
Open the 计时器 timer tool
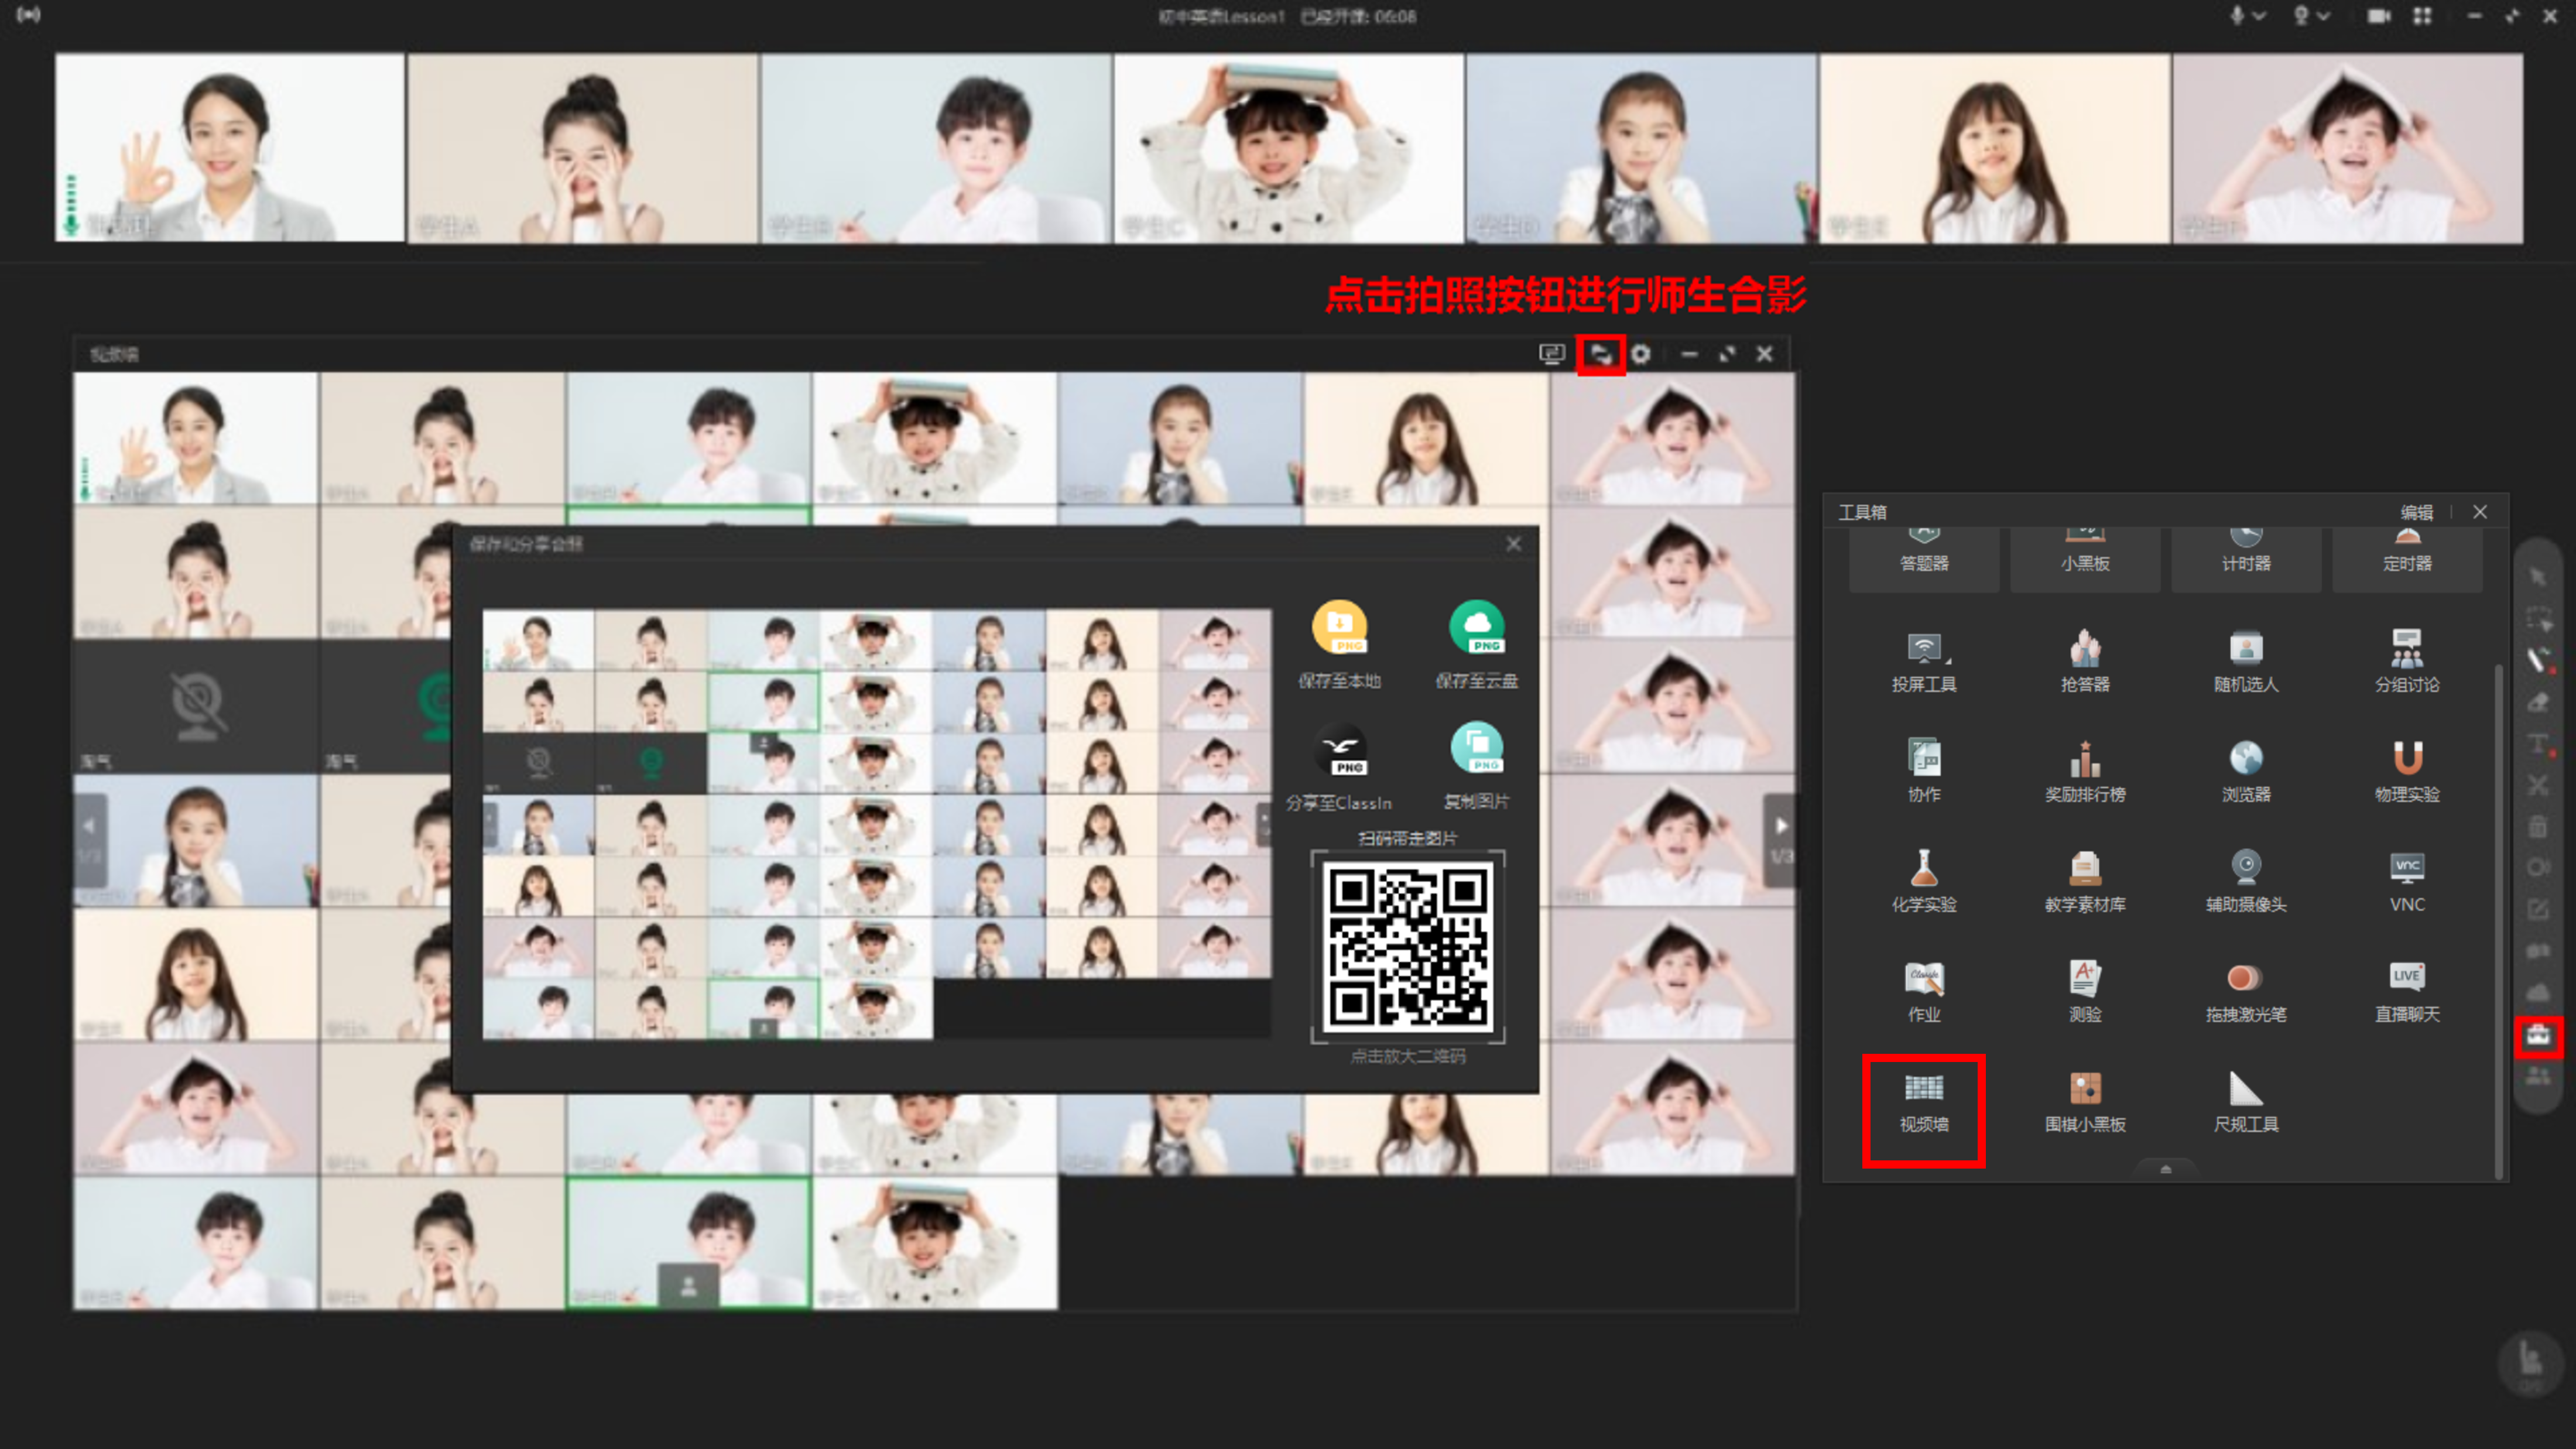point(2245,560)
